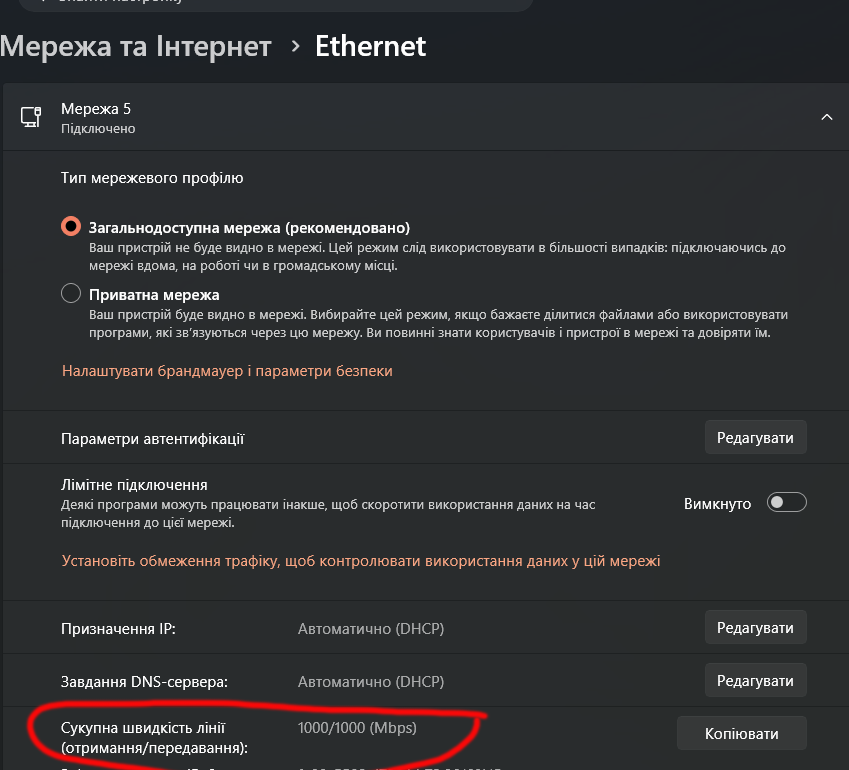849x770 pixels.
Task: Open the data limit settings link
Action: point(361,561)
